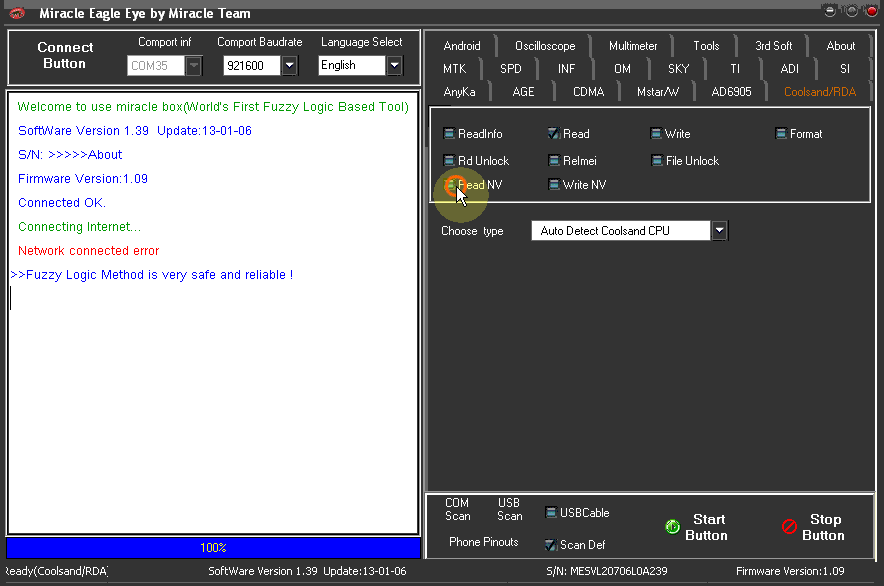Click the Ready(Coolsand/RDA) status text
This screenshot has height=586, width=884.
point(57,571)
